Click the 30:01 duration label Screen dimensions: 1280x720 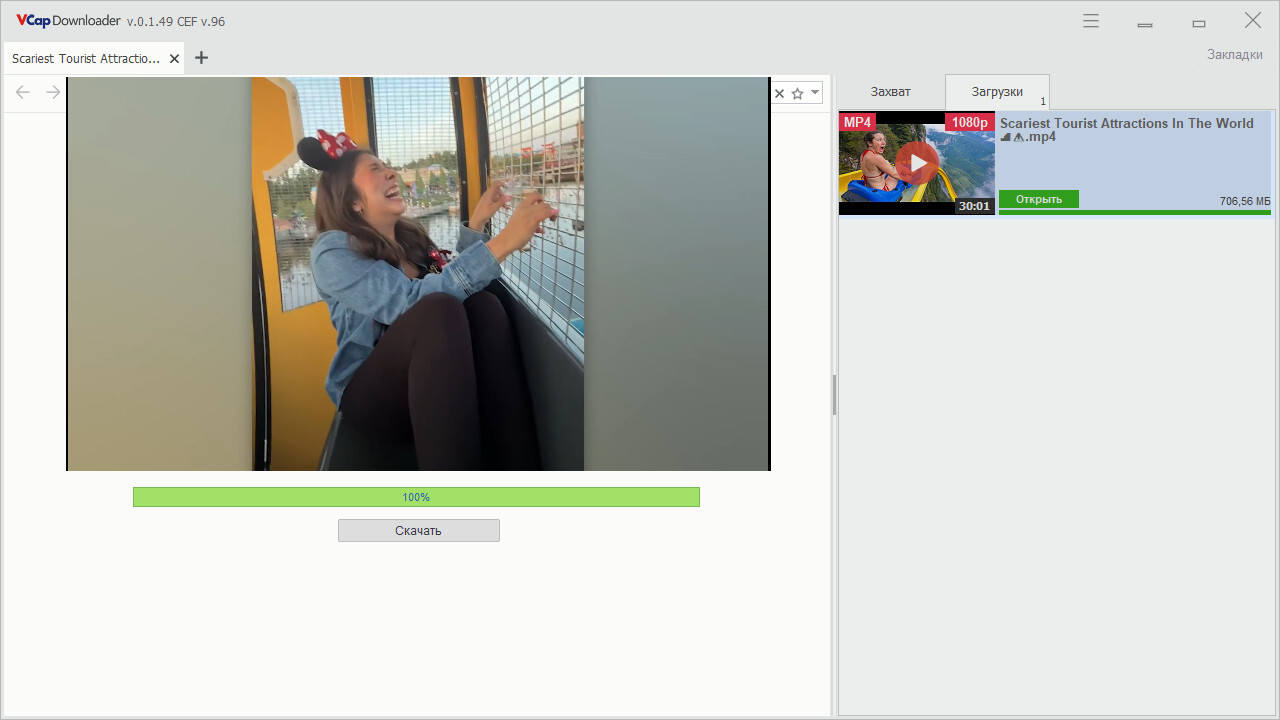coord(974,206)
